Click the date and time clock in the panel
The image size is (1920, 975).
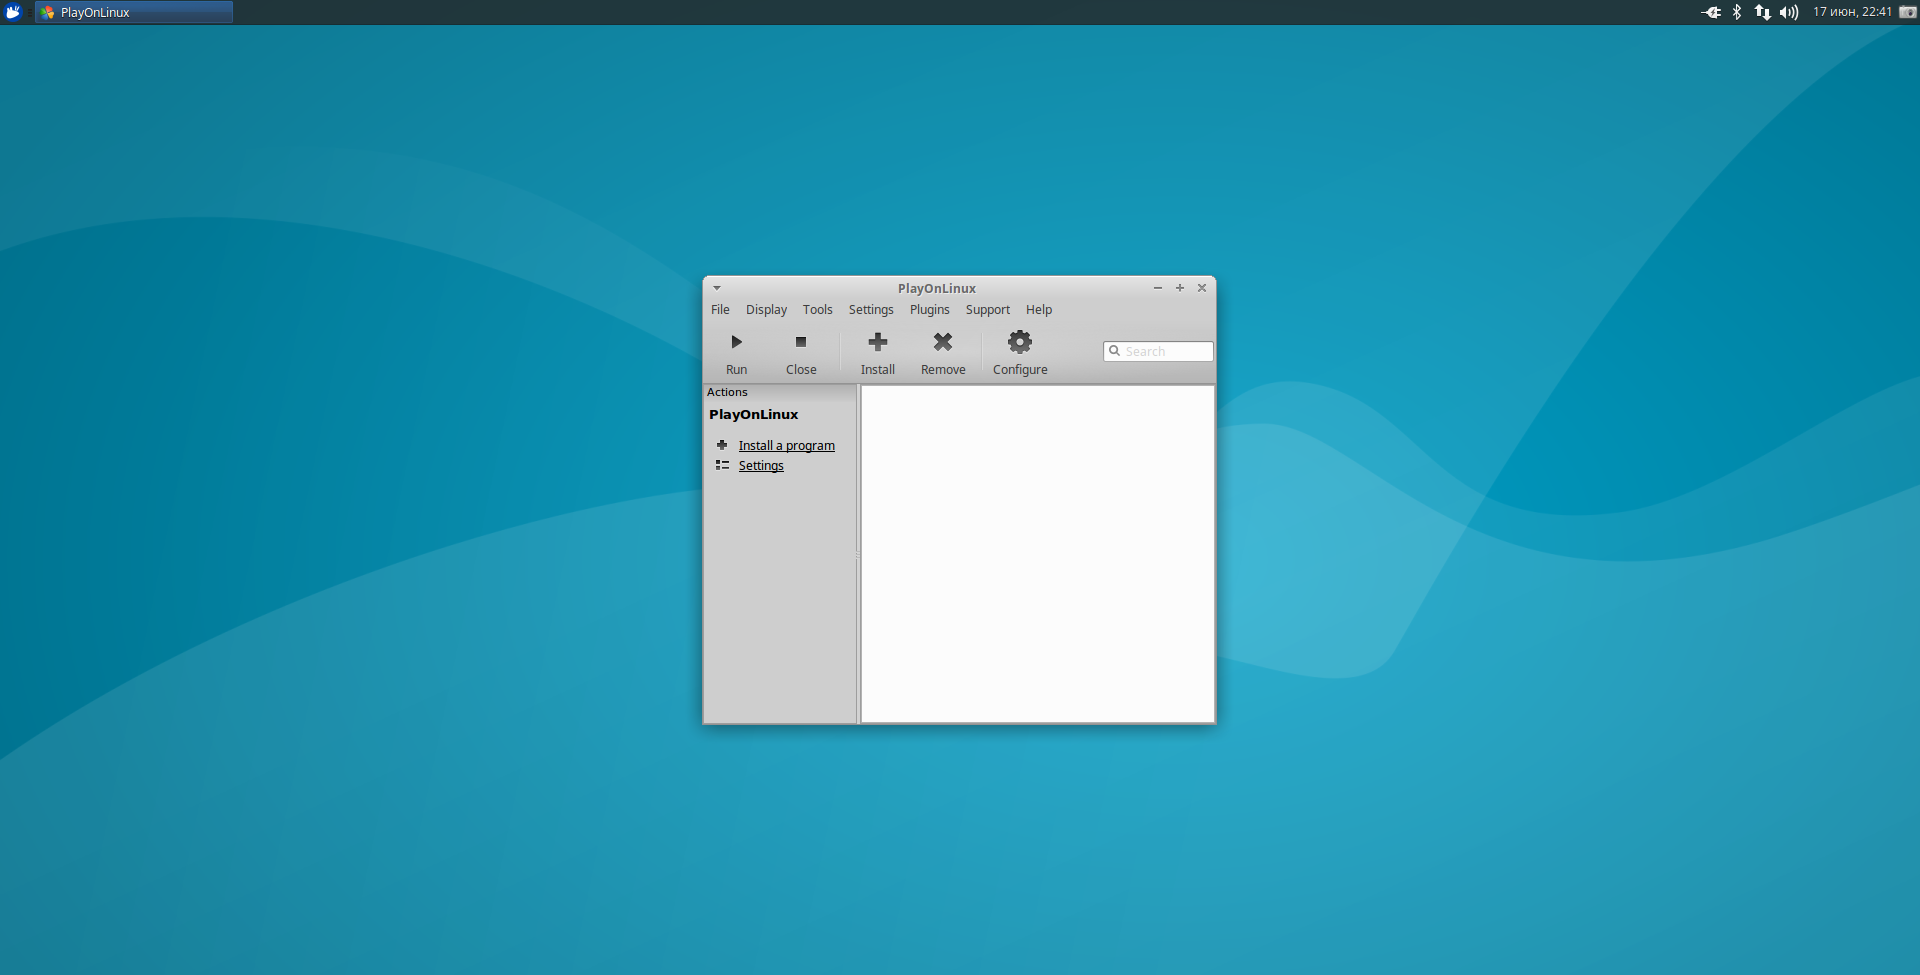tap(1852, 12)
